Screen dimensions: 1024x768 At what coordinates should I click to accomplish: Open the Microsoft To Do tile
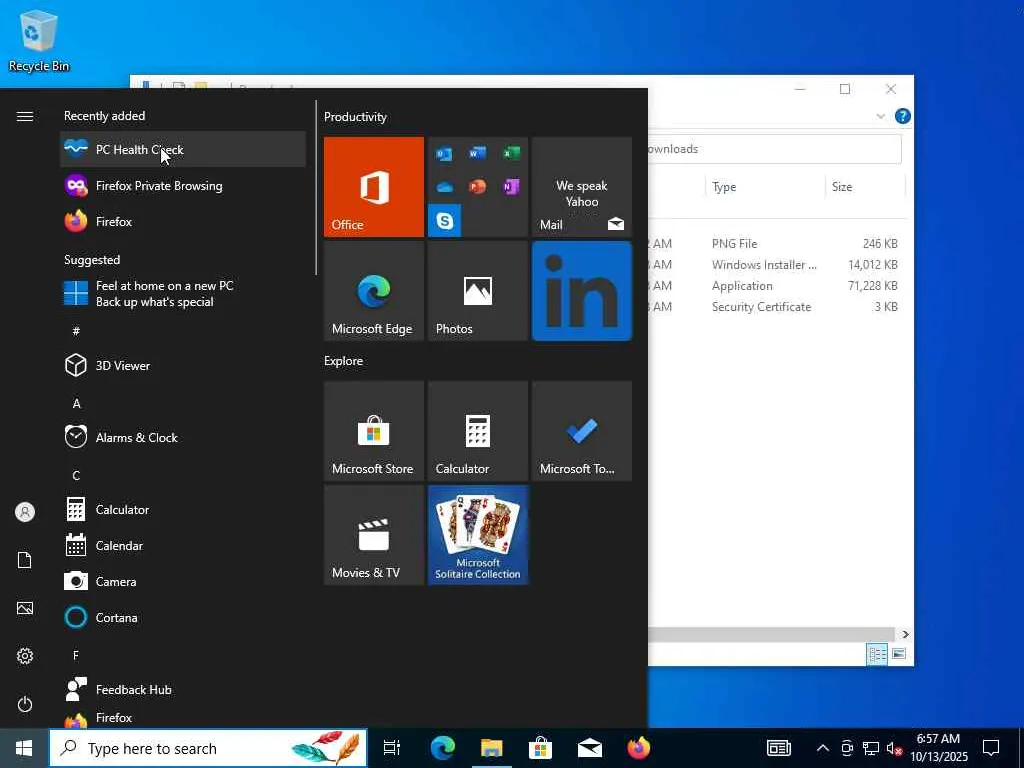pyautogui.click(x=582, y=431)
